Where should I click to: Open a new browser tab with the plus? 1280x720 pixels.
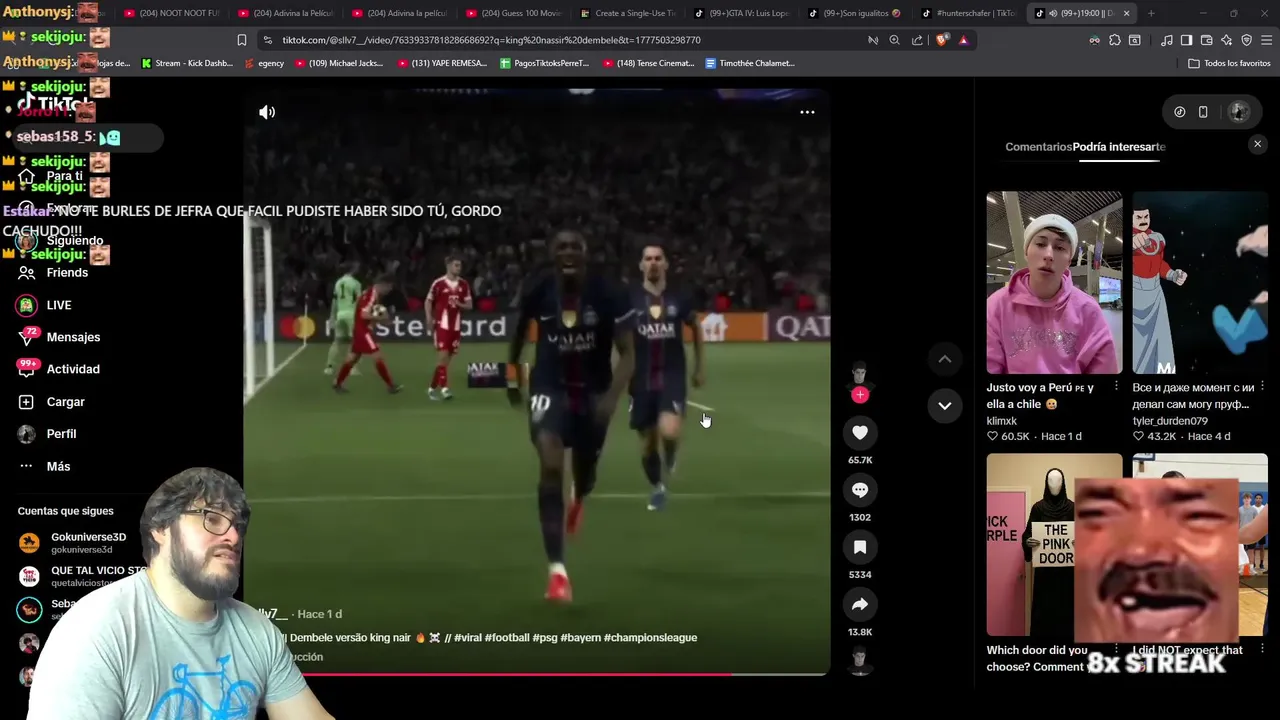coord(1151,13)
